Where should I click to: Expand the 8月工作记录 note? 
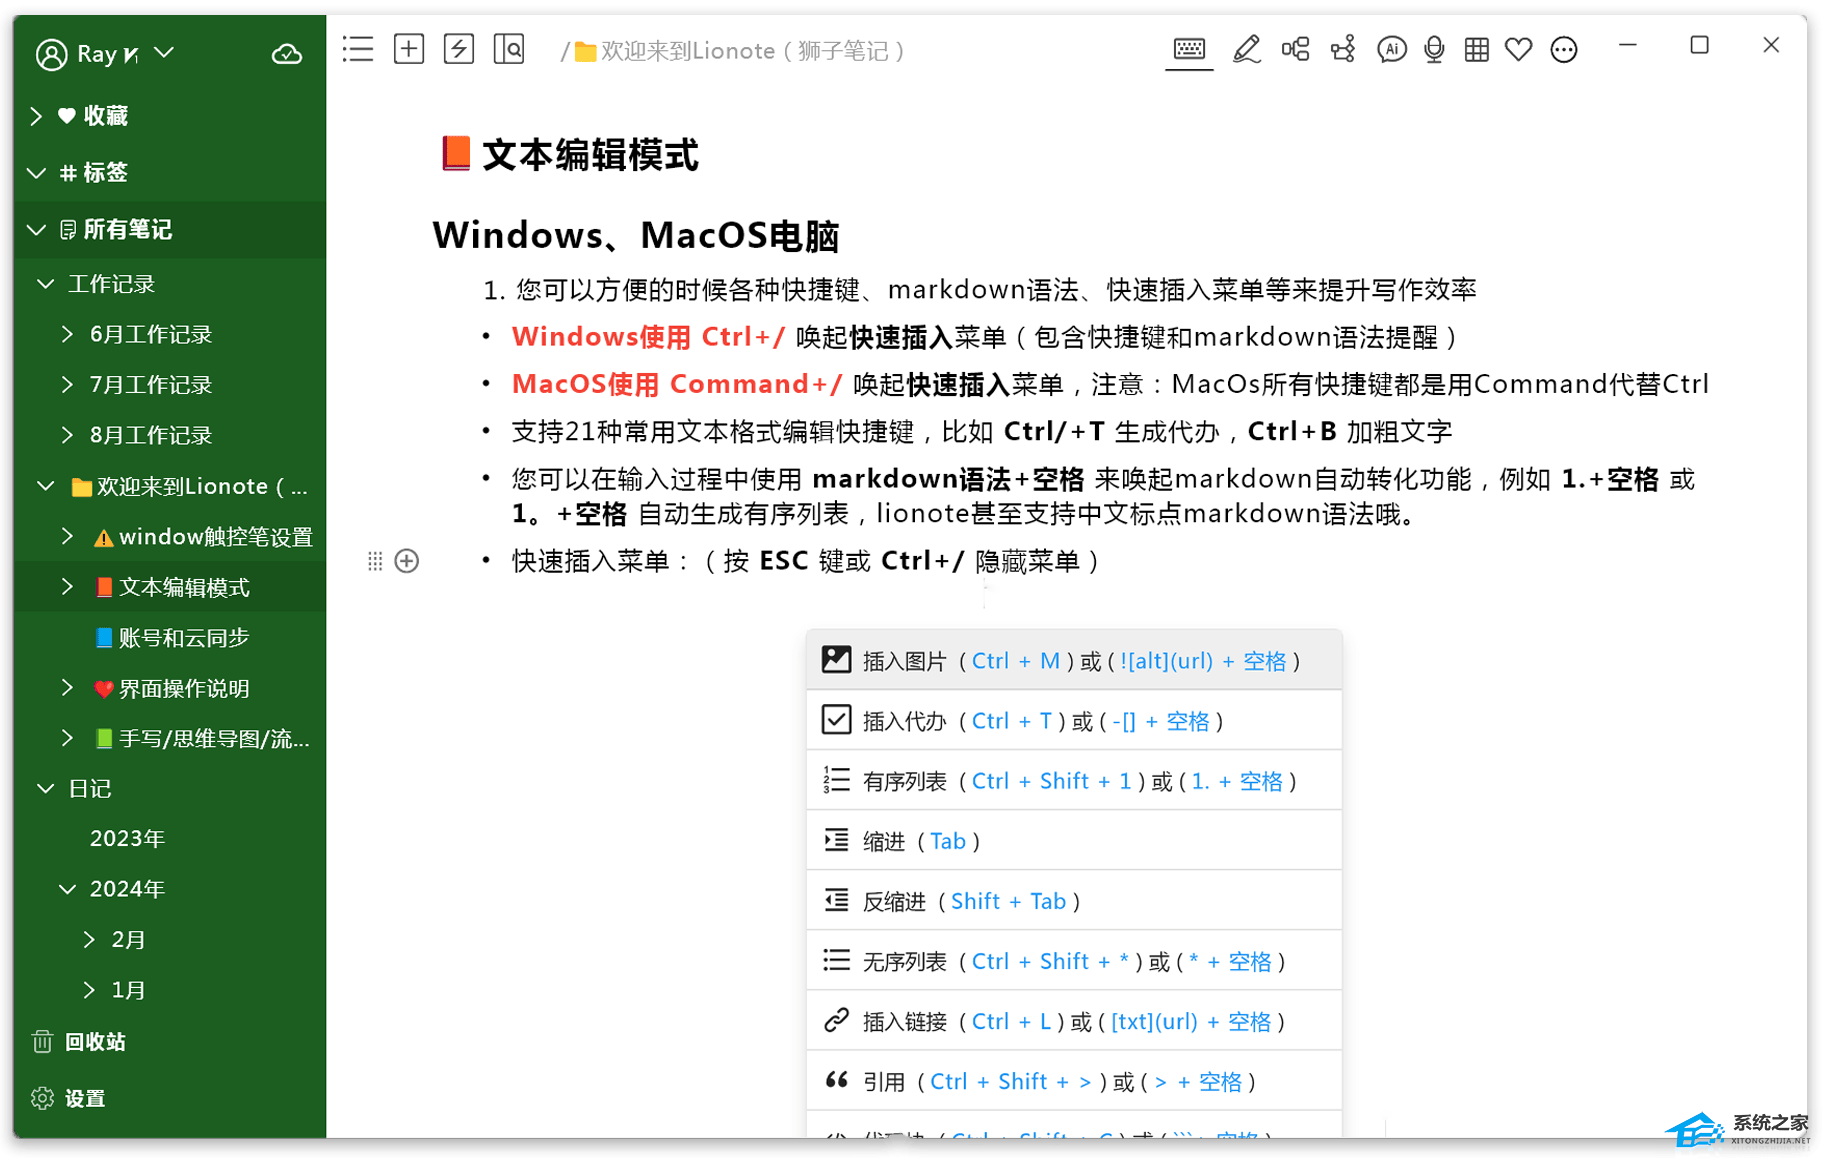click(68, 435)
